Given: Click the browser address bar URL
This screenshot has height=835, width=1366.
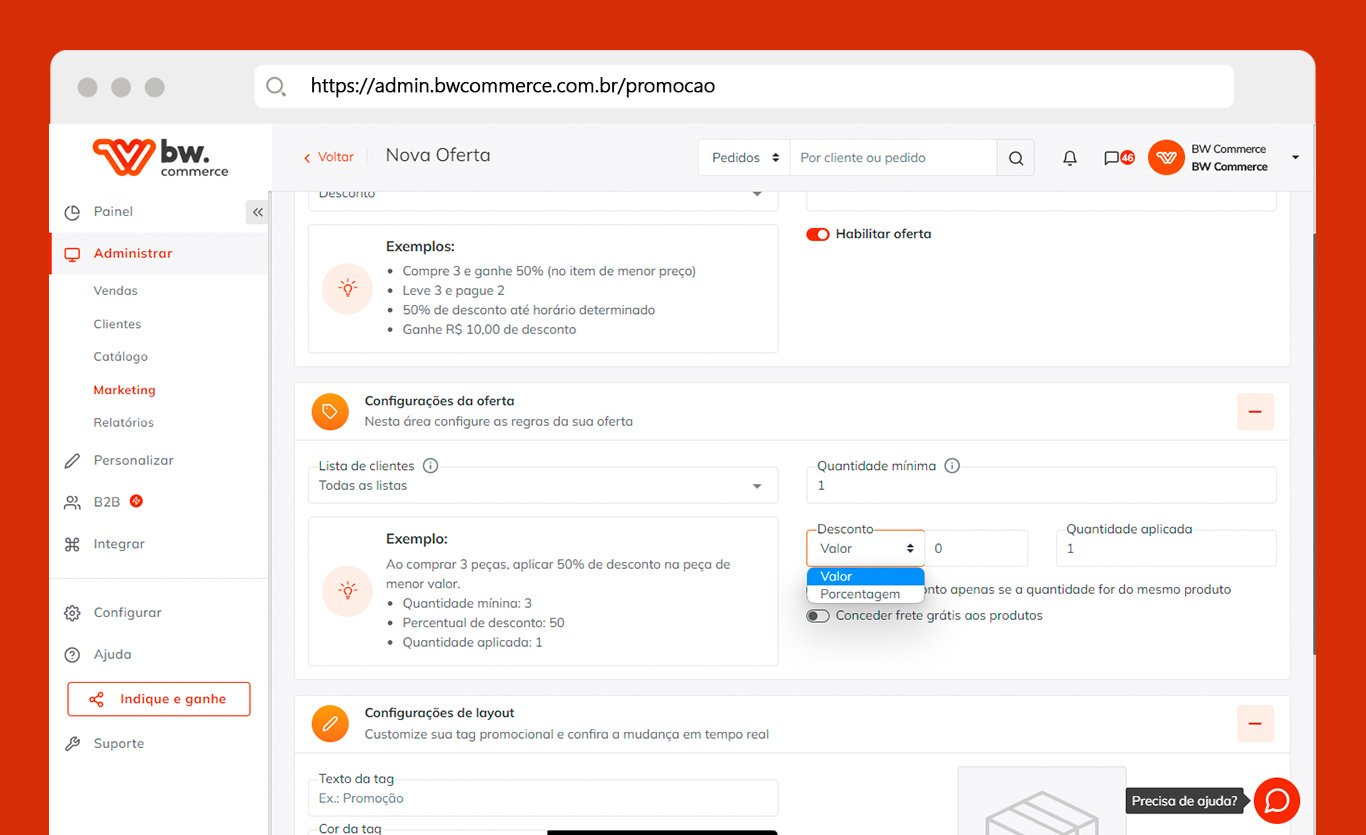Looking at the screenshot, I should point(513,86).
